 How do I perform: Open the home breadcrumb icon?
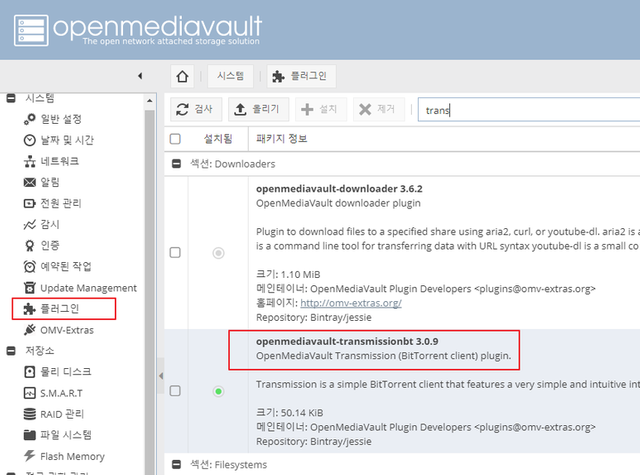click(182, 76)
